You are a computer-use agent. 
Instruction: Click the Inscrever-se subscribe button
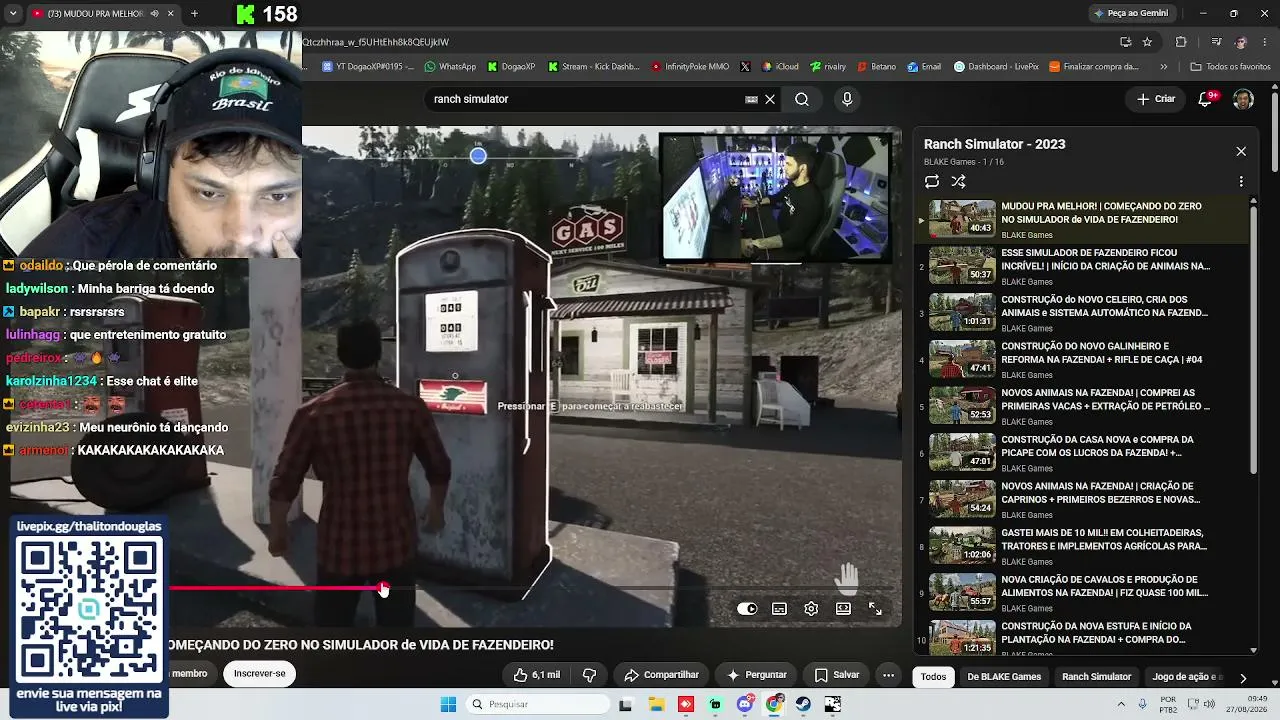click(x=259, y=674)
